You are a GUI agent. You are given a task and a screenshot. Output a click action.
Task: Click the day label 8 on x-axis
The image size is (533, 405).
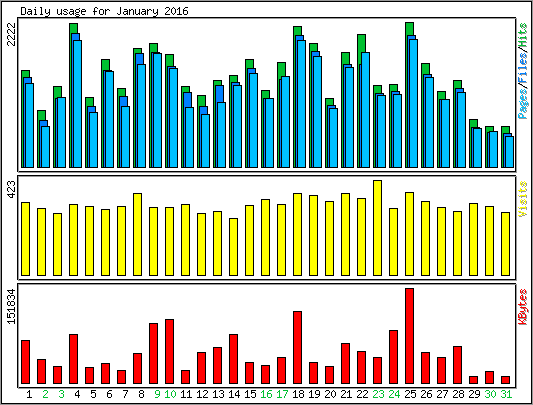point(141,394)
